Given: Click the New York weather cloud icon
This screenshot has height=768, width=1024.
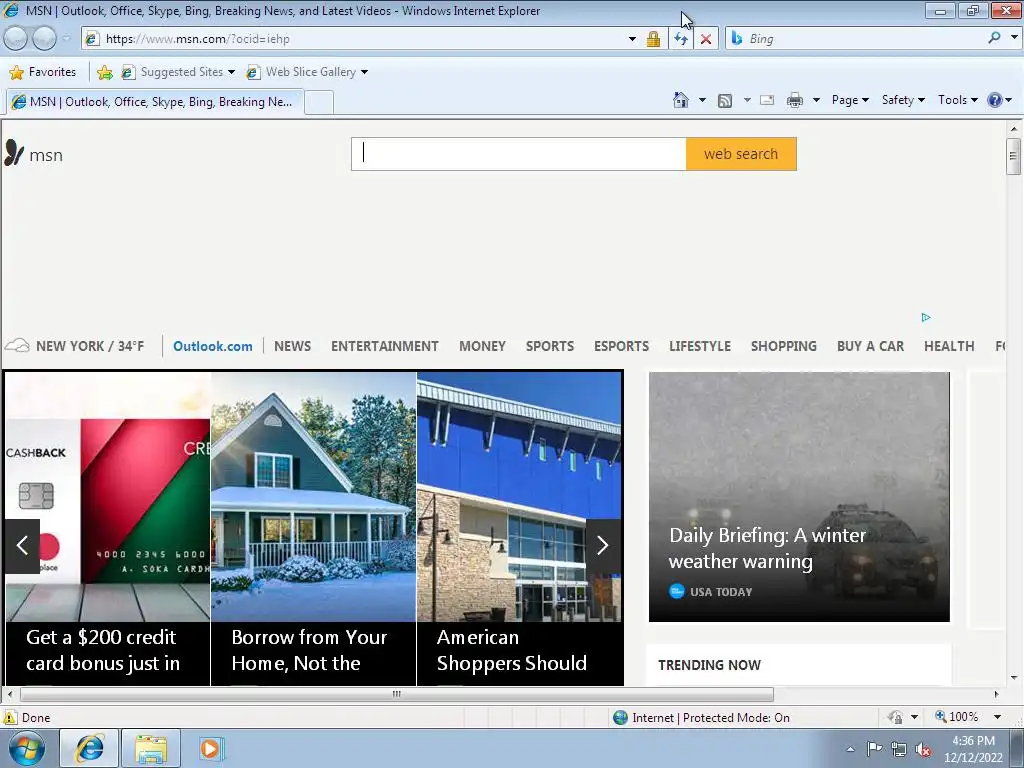Looking at the screenshot, I should click(x=17, y=345).
